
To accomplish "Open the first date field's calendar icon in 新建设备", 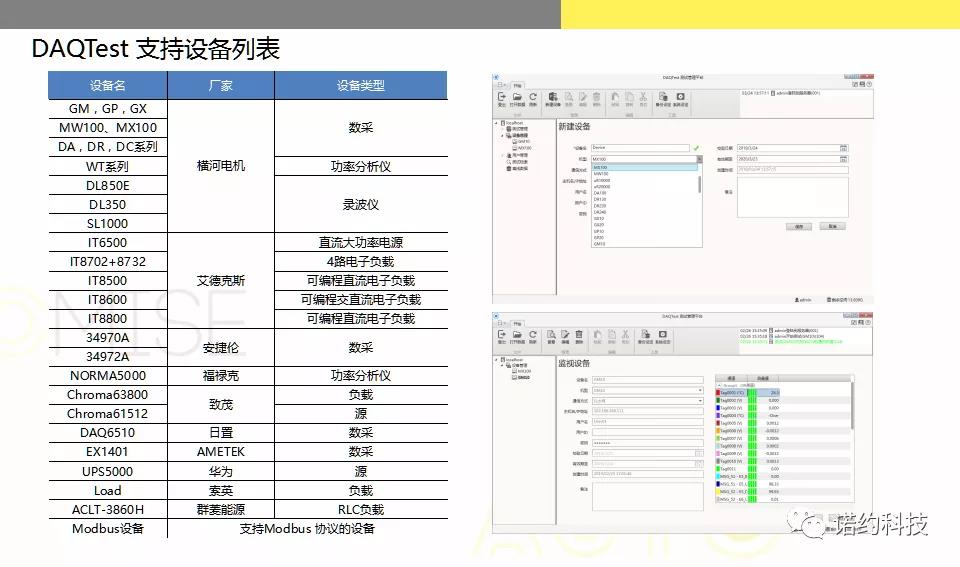I will pos(843,148).
